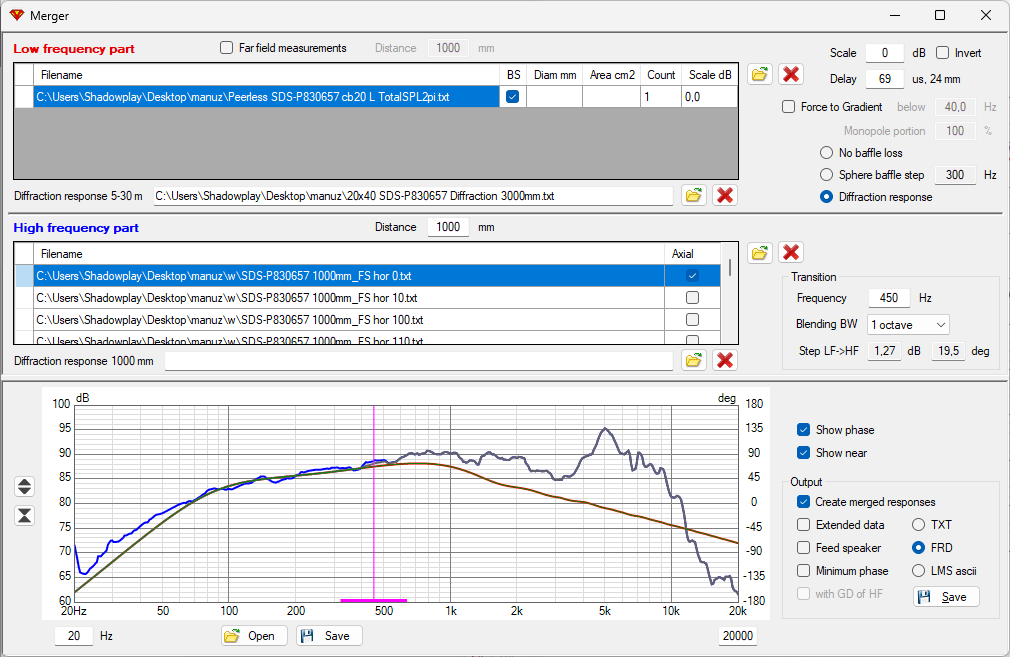Mark hor 100.txt as Axial

tap(692, 319)
